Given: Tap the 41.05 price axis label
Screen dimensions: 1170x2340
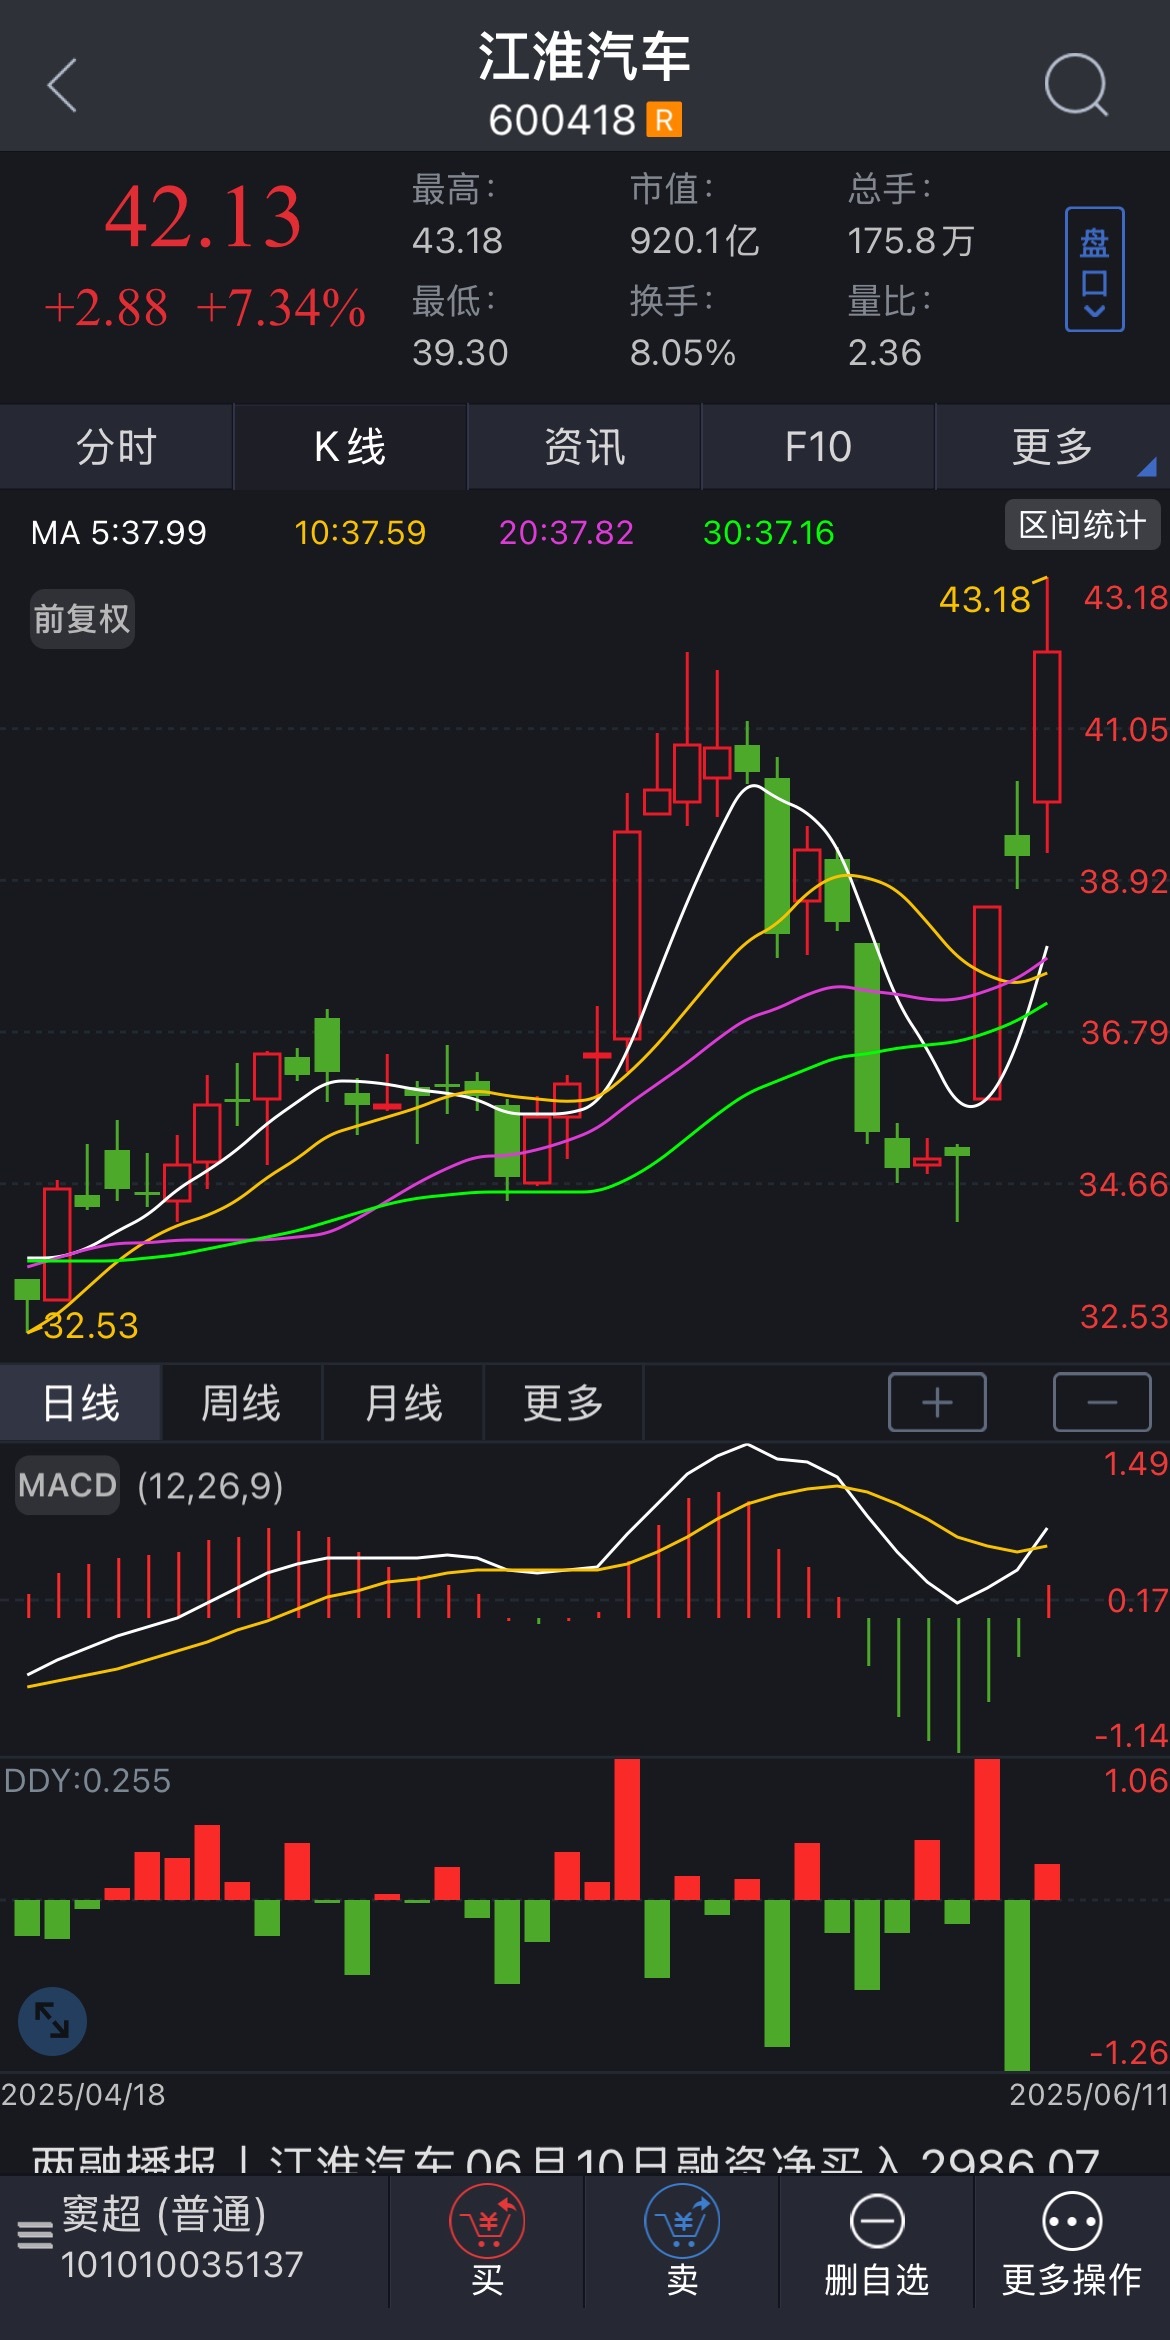Looking at the screenshot, I should 1126,730.
